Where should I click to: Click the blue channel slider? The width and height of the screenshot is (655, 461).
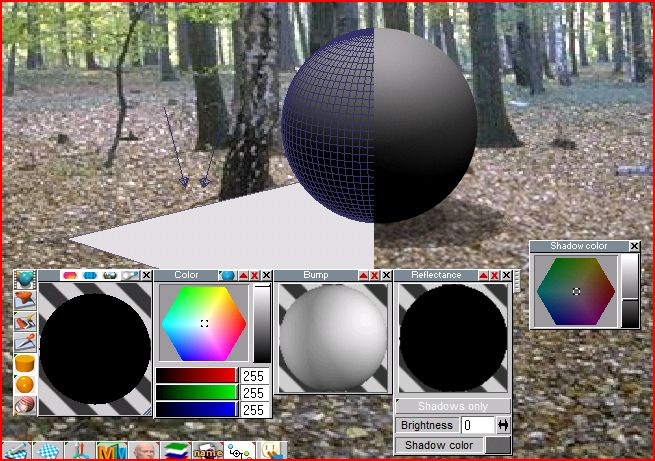coord(197,409)
